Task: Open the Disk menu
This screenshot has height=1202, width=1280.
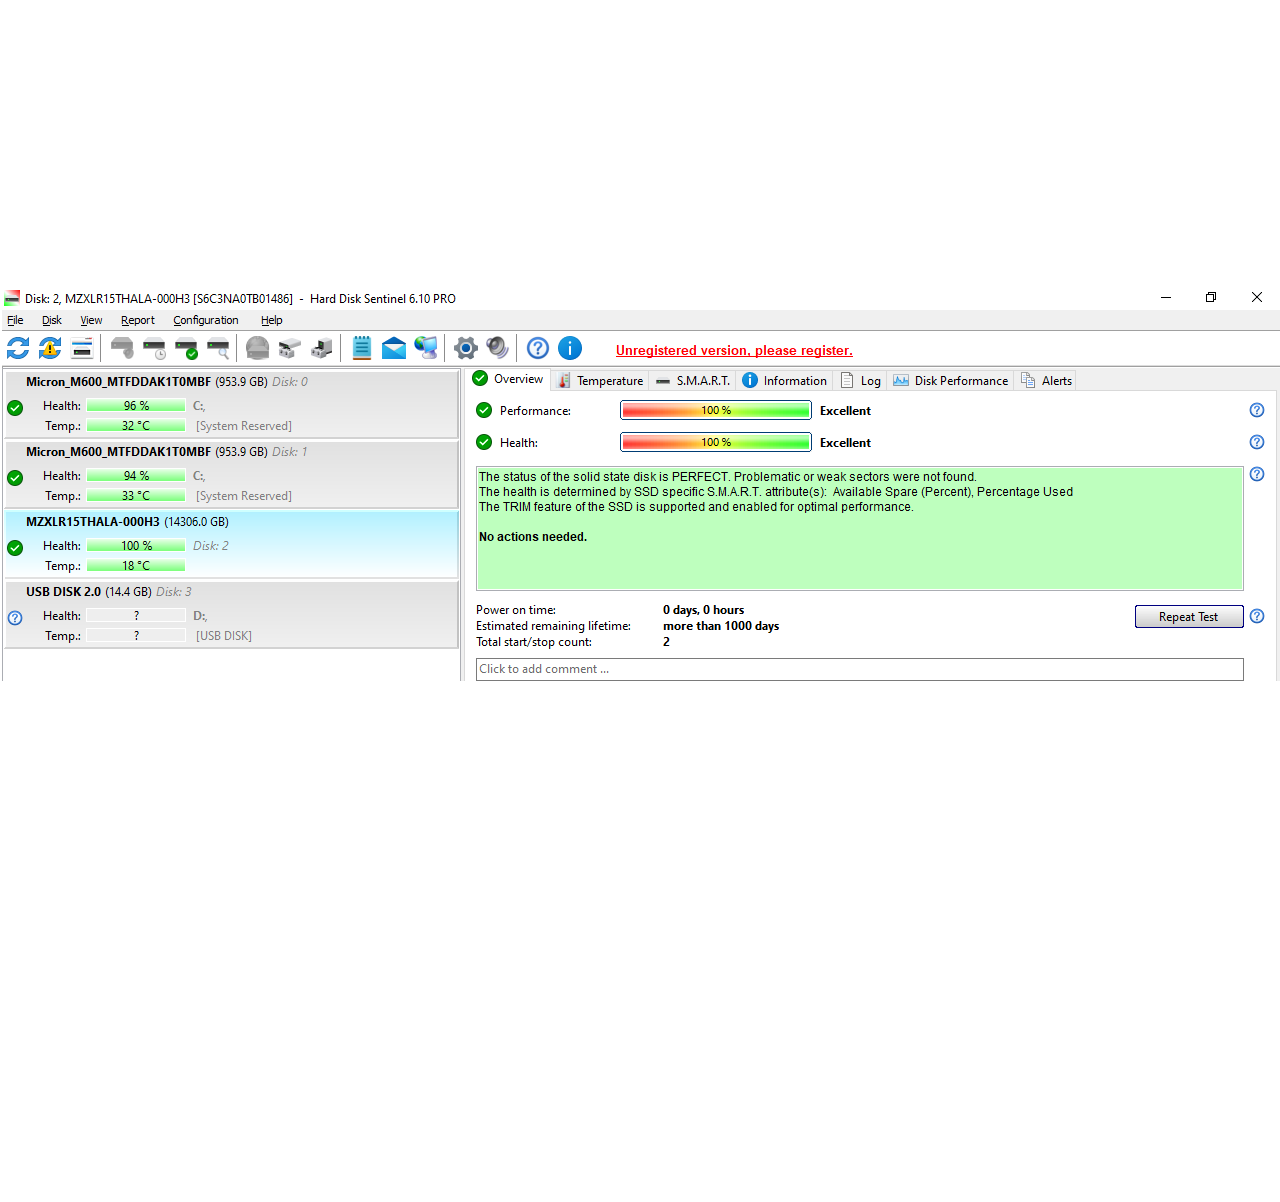Action: (x=52, y=320)
